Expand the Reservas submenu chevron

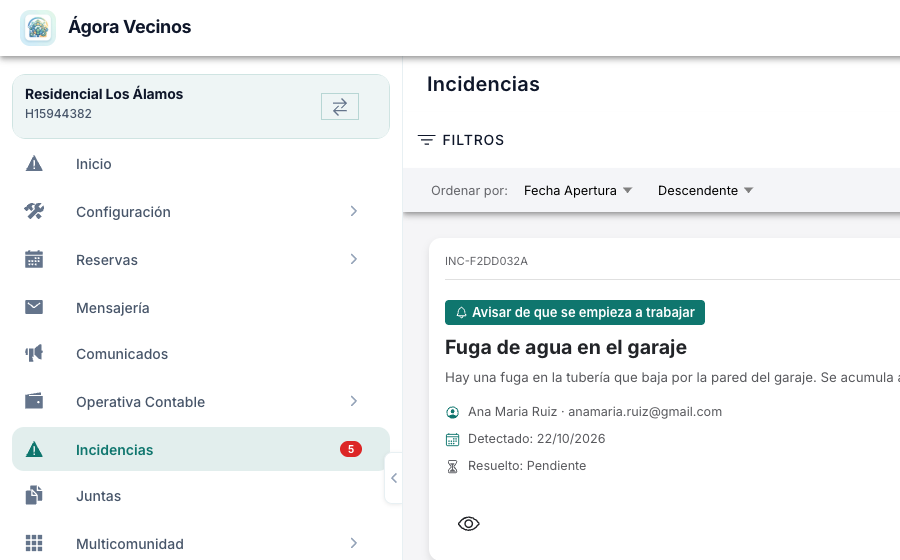coord(354,259)
